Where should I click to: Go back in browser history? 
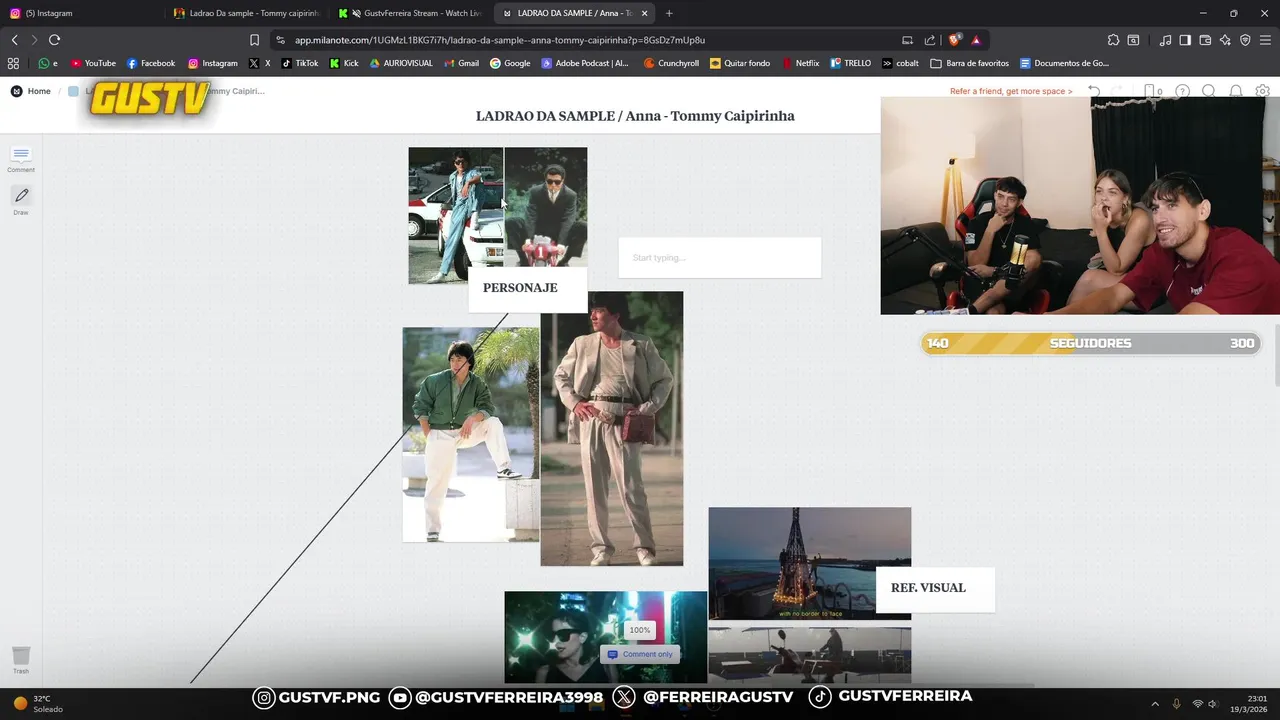click(x=14, y=40)
